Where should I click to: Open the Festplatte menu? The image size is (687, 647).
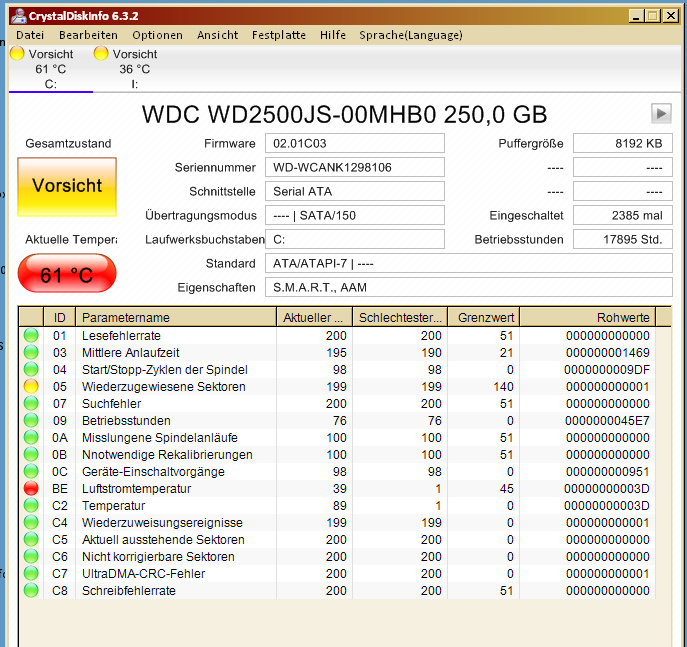[279, 35]
